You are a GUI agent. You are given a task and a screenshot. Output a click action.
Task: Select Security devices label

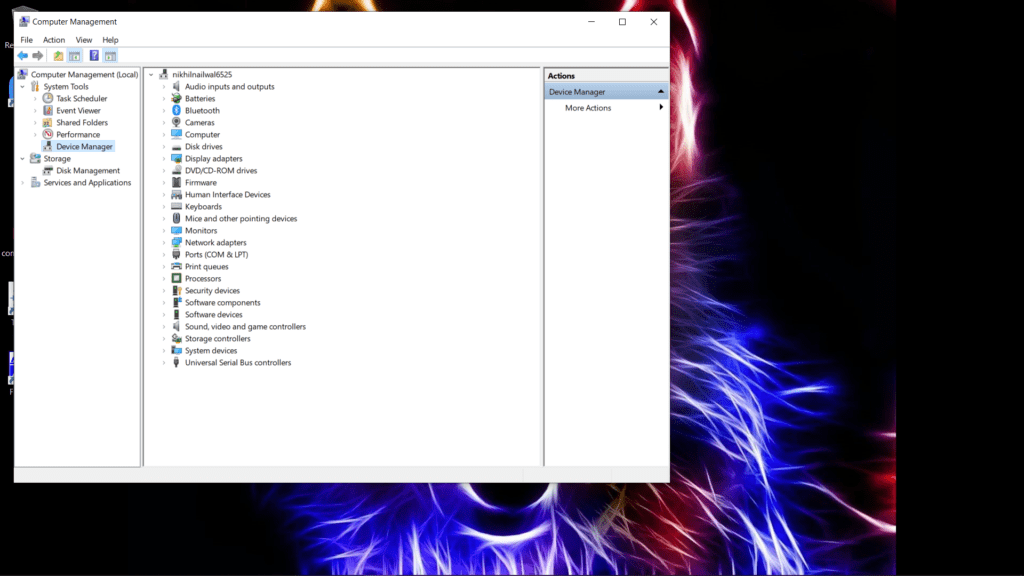pyautogui.click(x=212, y=291)
